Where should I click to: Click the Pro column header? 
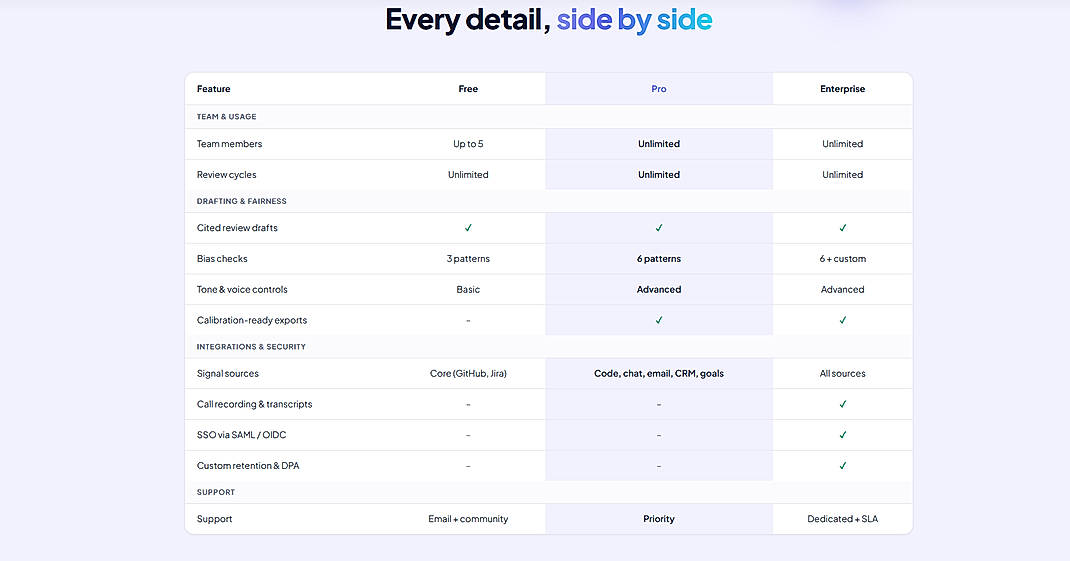[659, 89]
